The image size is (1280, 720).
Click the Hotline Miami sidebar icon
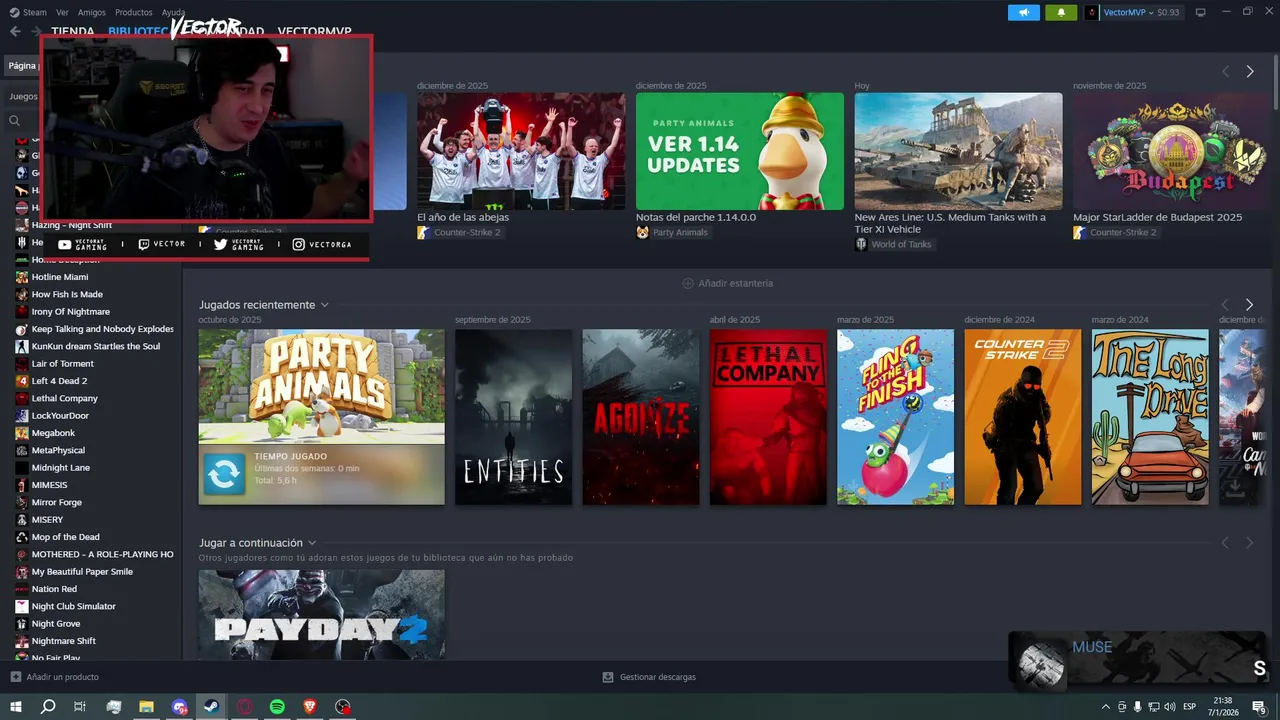click(x=22, y=277)
